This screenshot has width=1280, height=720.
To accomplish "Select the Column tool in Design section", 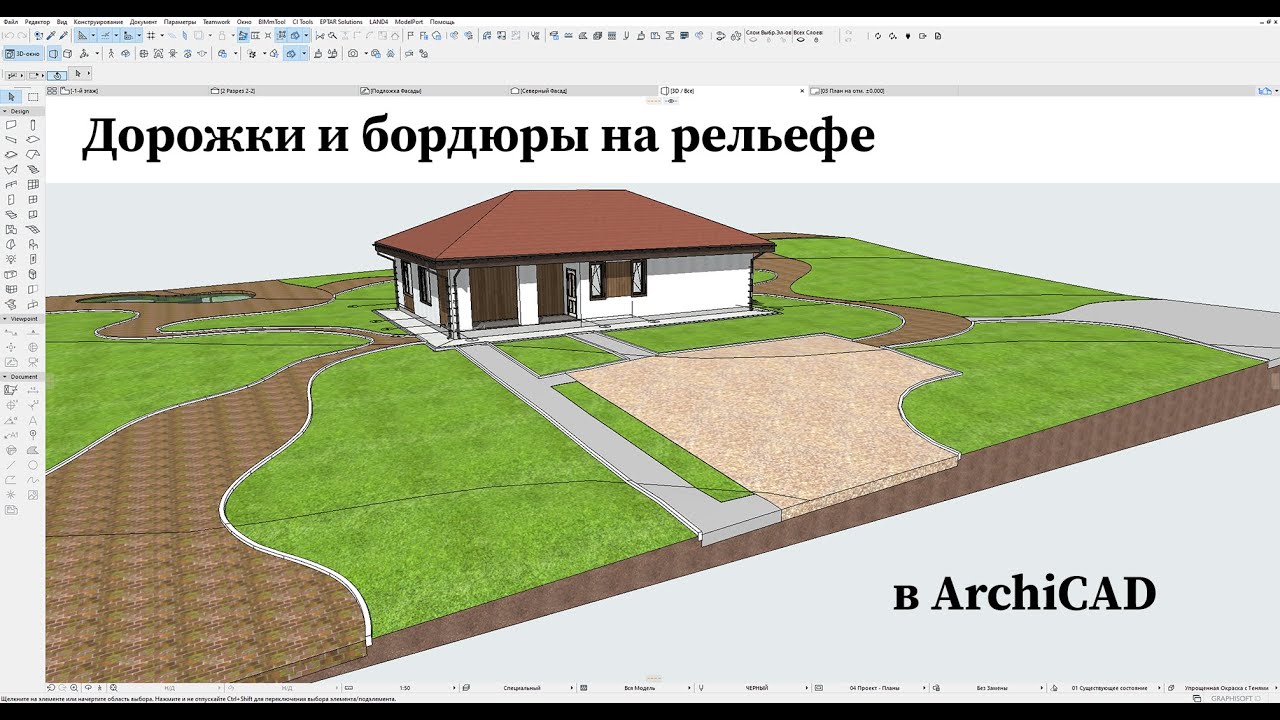I will [33, 125].
